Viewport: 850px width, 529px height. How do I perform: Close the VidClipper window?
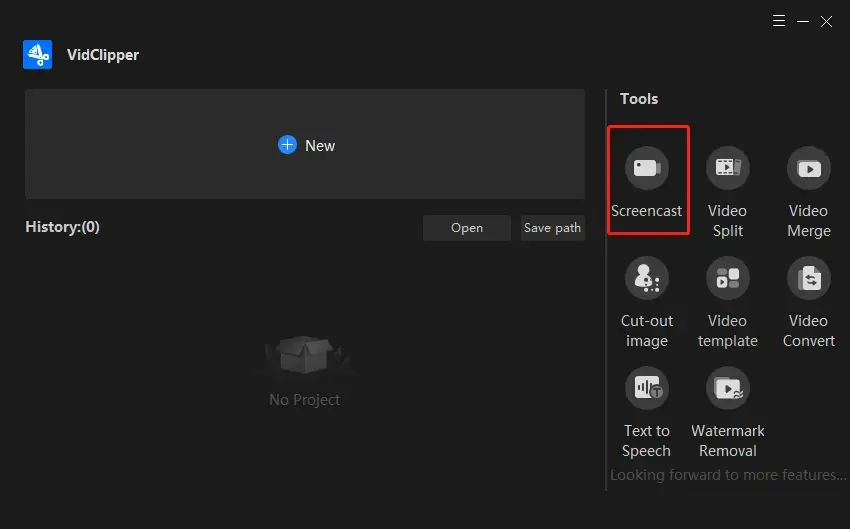tap(826, 21)
